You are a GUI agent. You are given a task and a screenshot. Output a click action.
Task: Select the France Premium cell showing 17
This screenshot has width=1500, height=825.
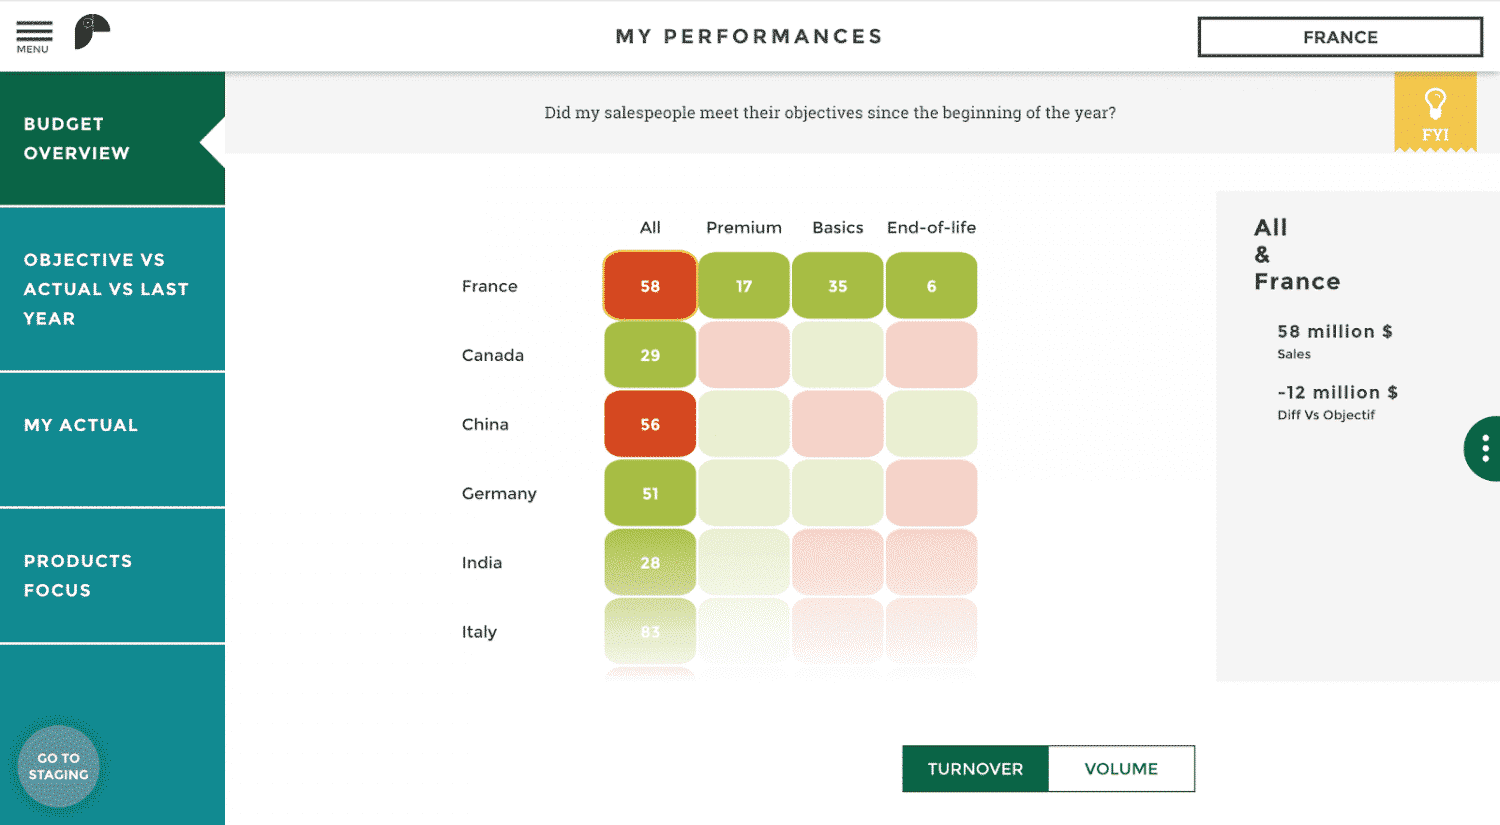[744, 286]
